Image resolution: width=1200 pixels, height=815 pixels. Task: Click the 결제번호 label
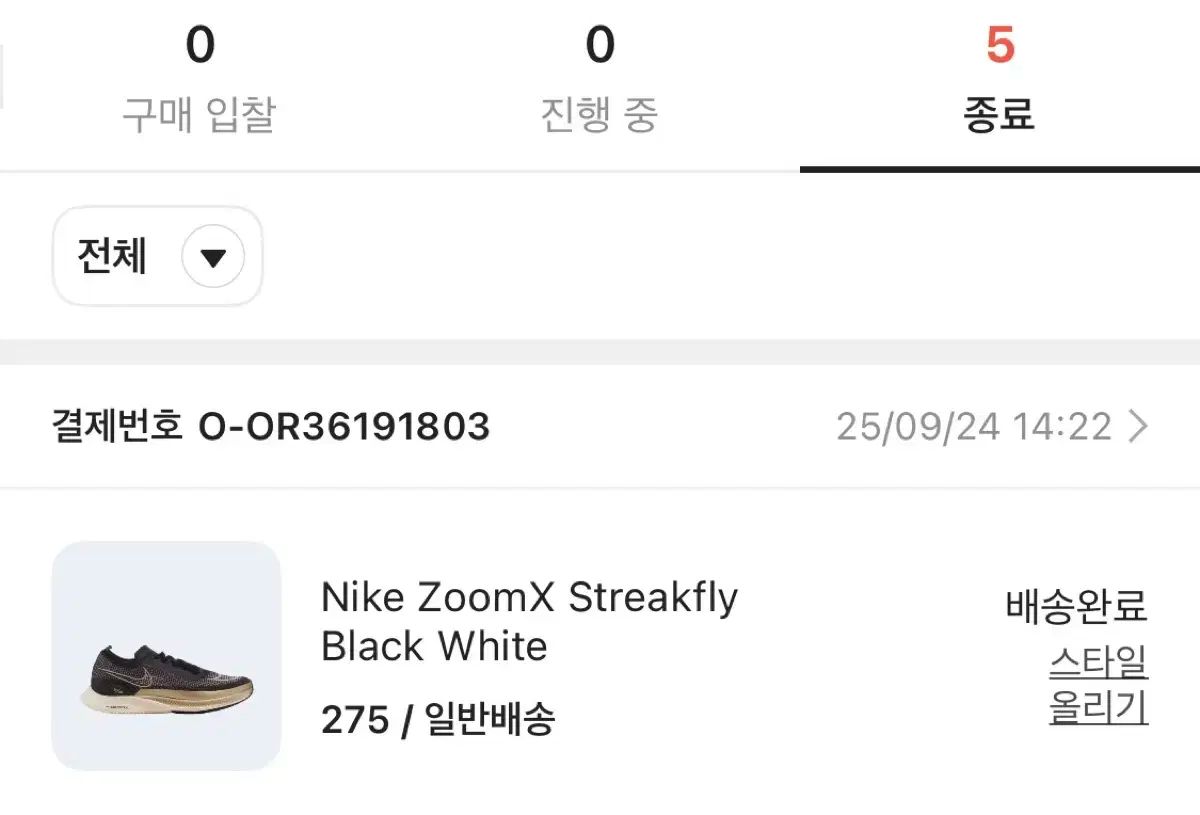[116, 428]
